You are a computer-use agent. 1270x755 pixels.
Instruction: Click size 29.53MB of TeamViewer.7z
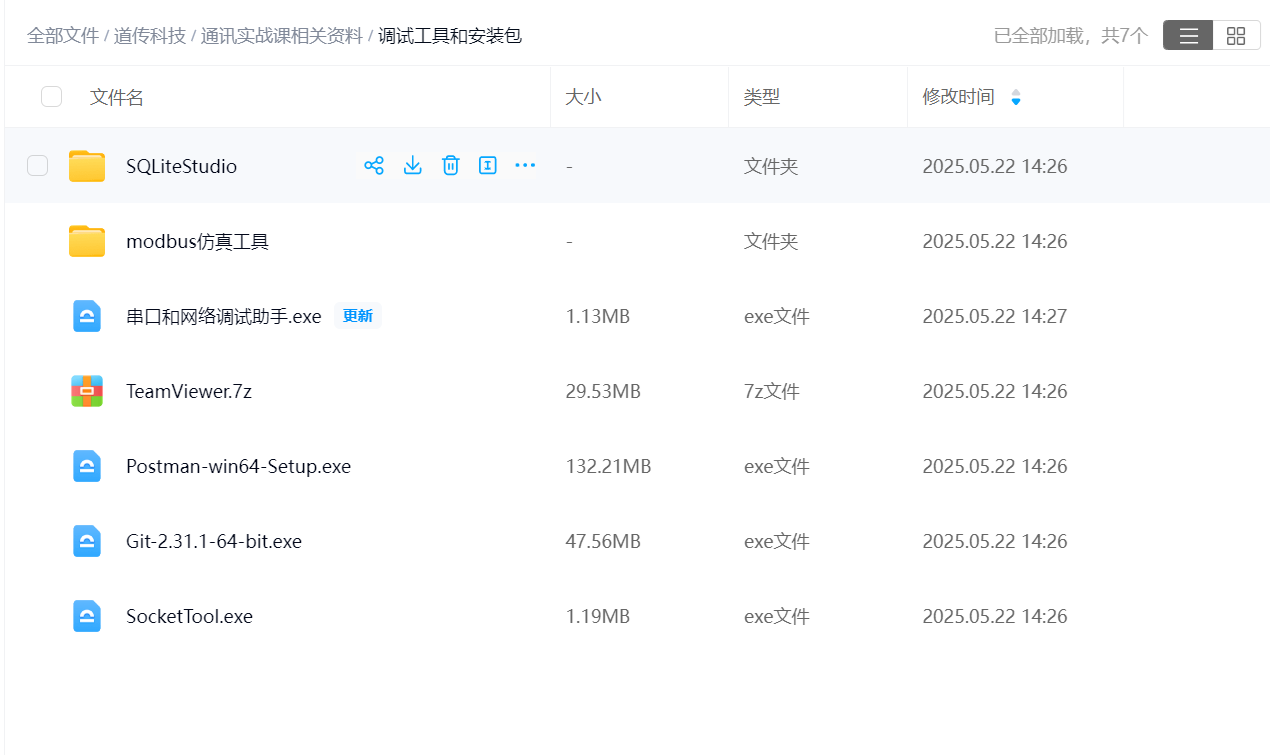click(603, 391)
